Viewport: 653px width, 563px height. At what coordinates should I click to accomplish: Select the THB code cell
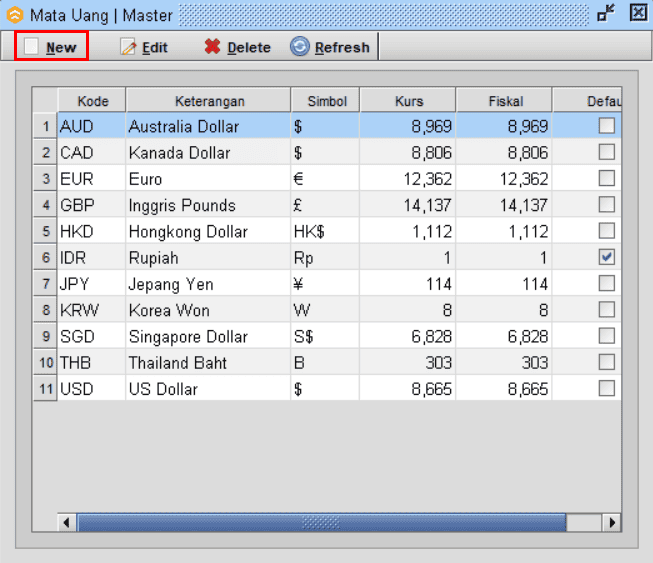point(92,362)
